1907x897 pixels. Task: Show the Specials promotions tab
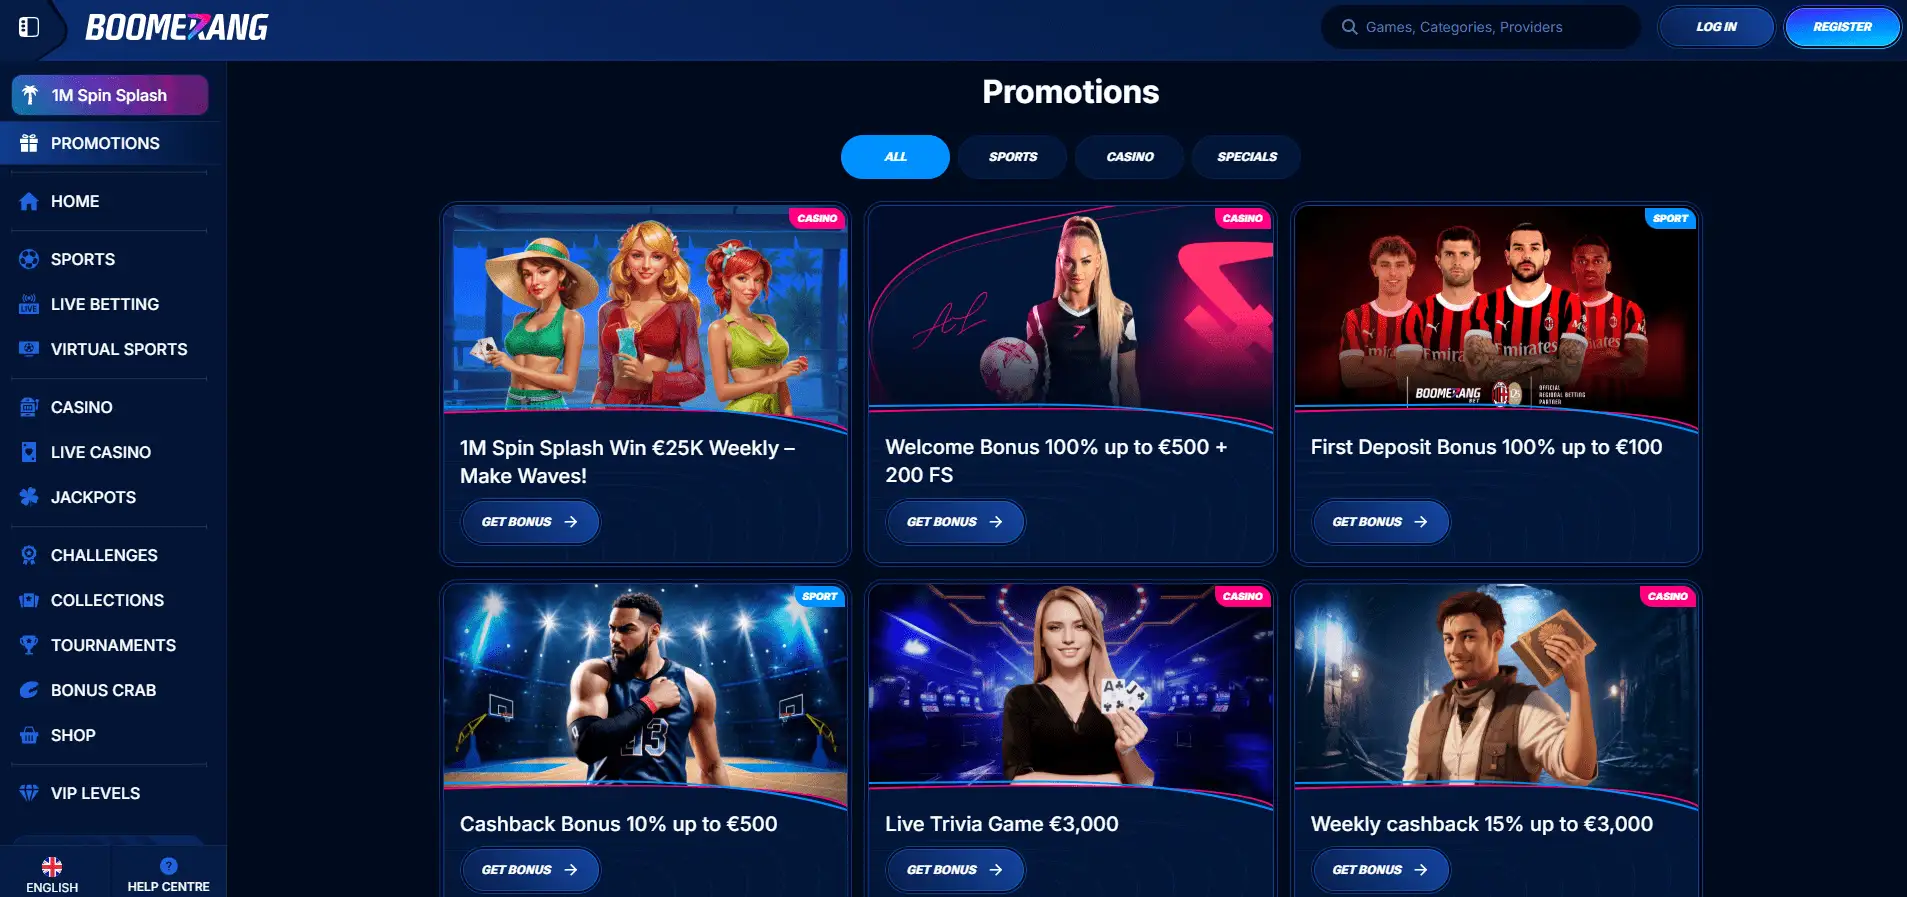[x=1247, y=157]
